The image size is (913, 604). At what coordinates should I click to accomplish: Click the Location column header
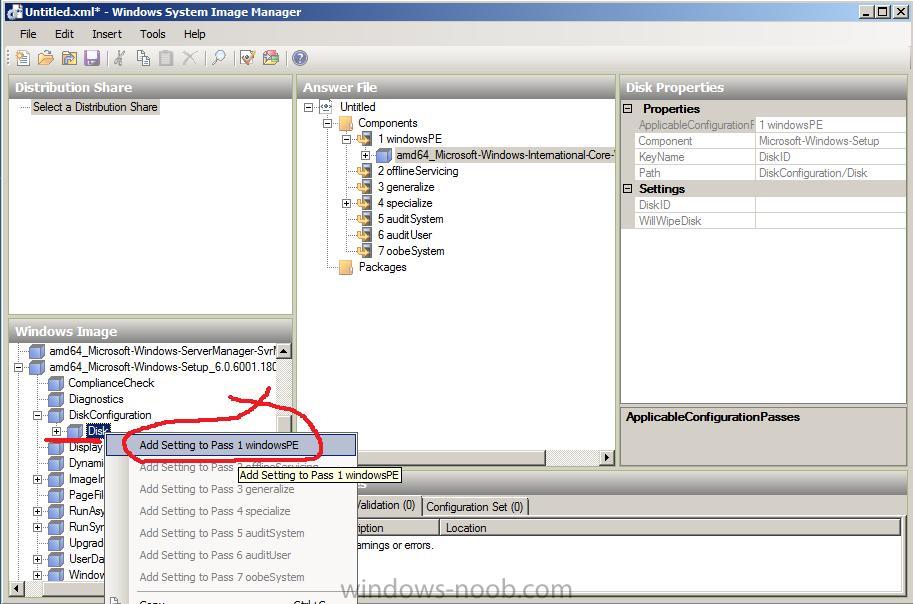[670, 528]
